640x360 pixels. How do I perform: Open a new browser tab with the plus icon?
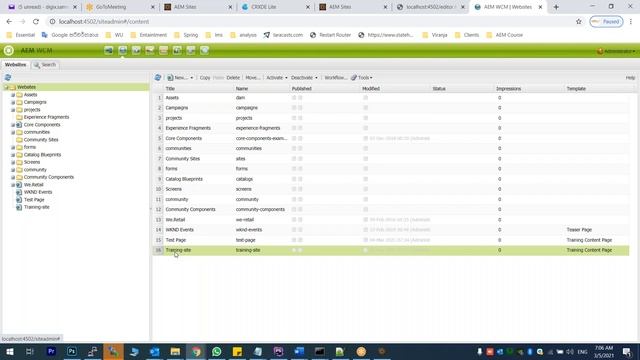pos(556,7)
